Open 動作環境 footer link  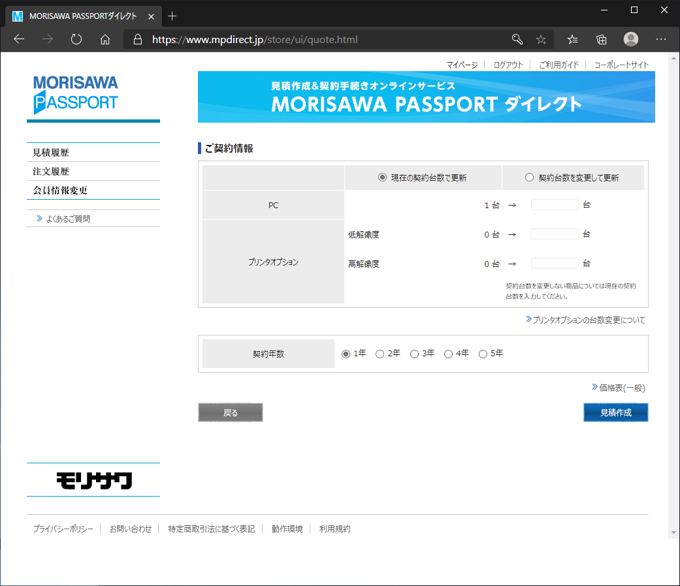pyautogui.click(x=287, y=529)
